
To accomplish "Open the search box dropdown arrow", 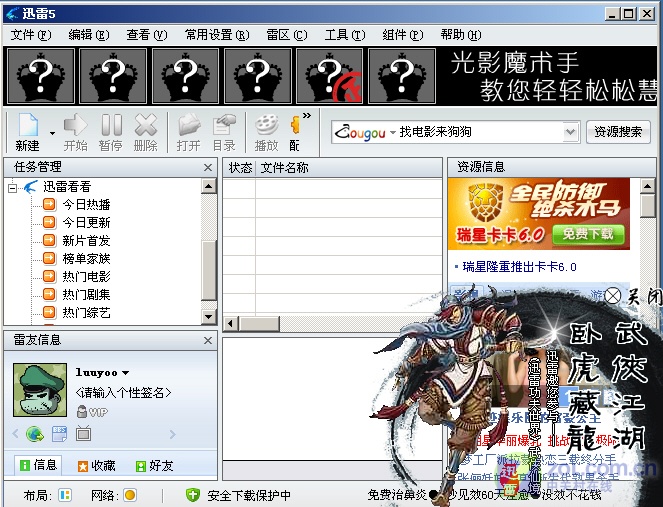I will click(x=570, y=132).
